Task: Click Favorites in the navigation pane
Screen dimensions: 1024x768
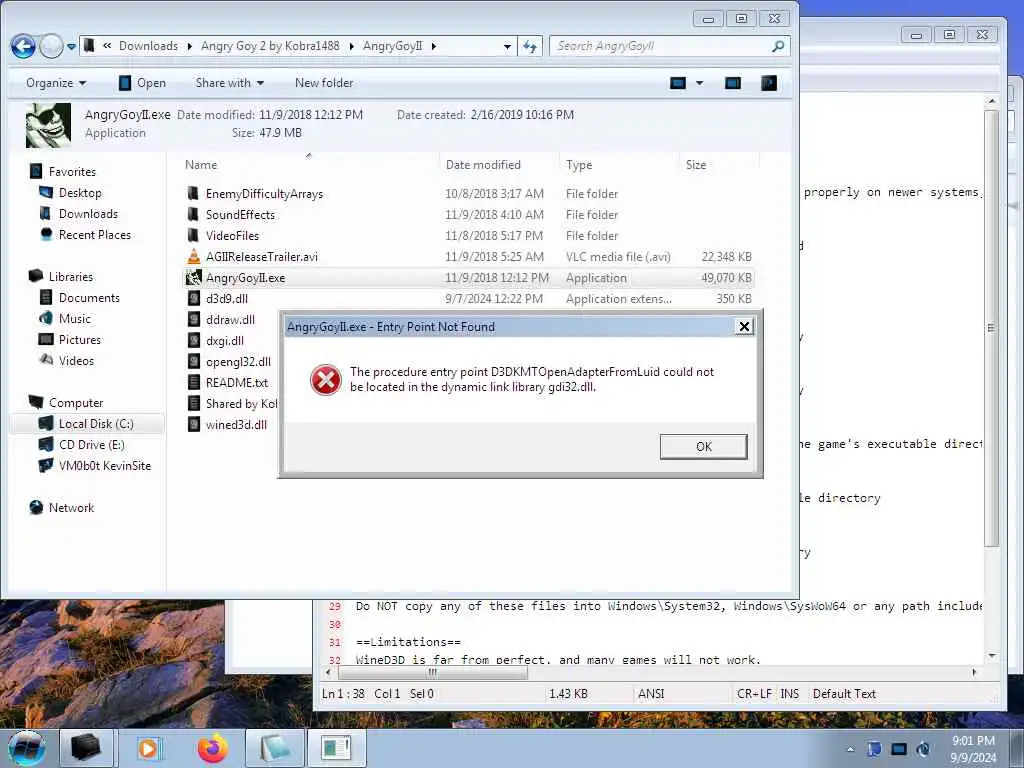Action: click(x=72, y=172)
